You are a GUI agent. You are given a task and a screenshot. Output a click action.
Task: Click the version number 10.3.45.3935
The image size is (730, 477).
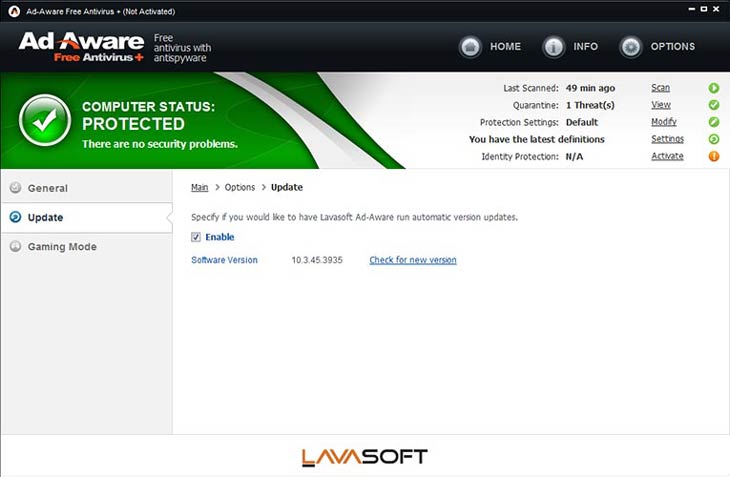317,260
